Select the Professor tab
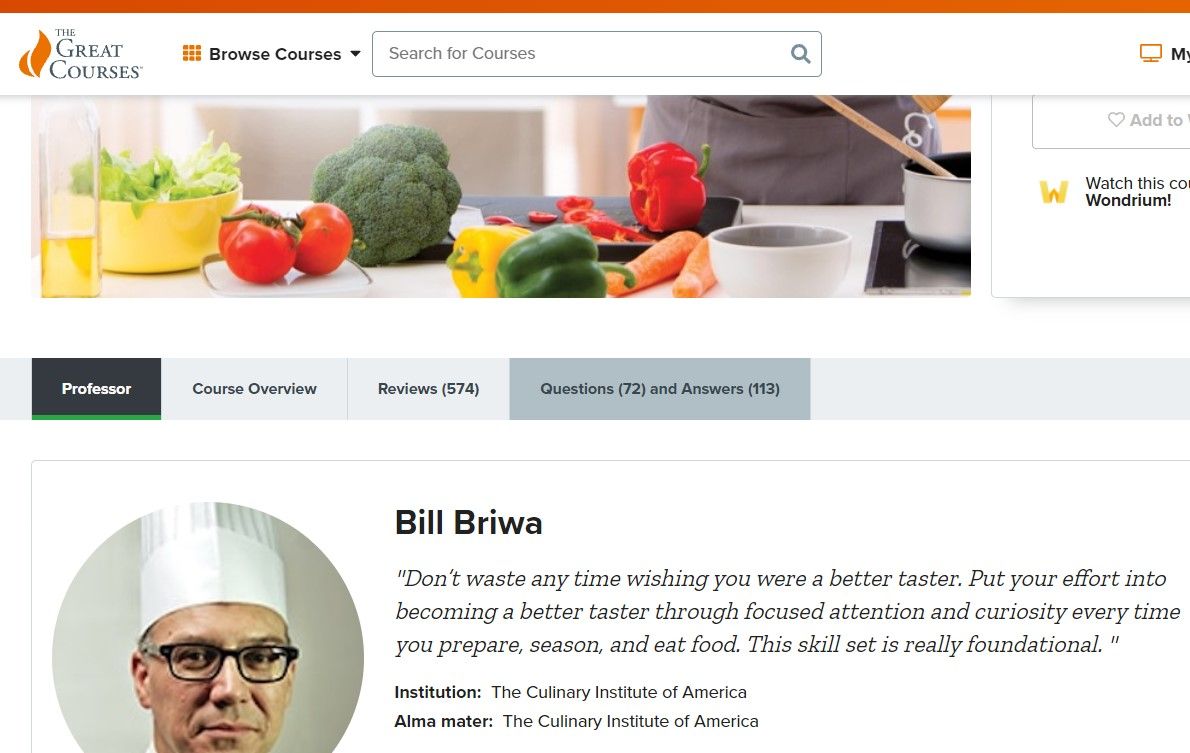Image resolution: width=1190 pixels, height=753 pixels. point(96,389)
